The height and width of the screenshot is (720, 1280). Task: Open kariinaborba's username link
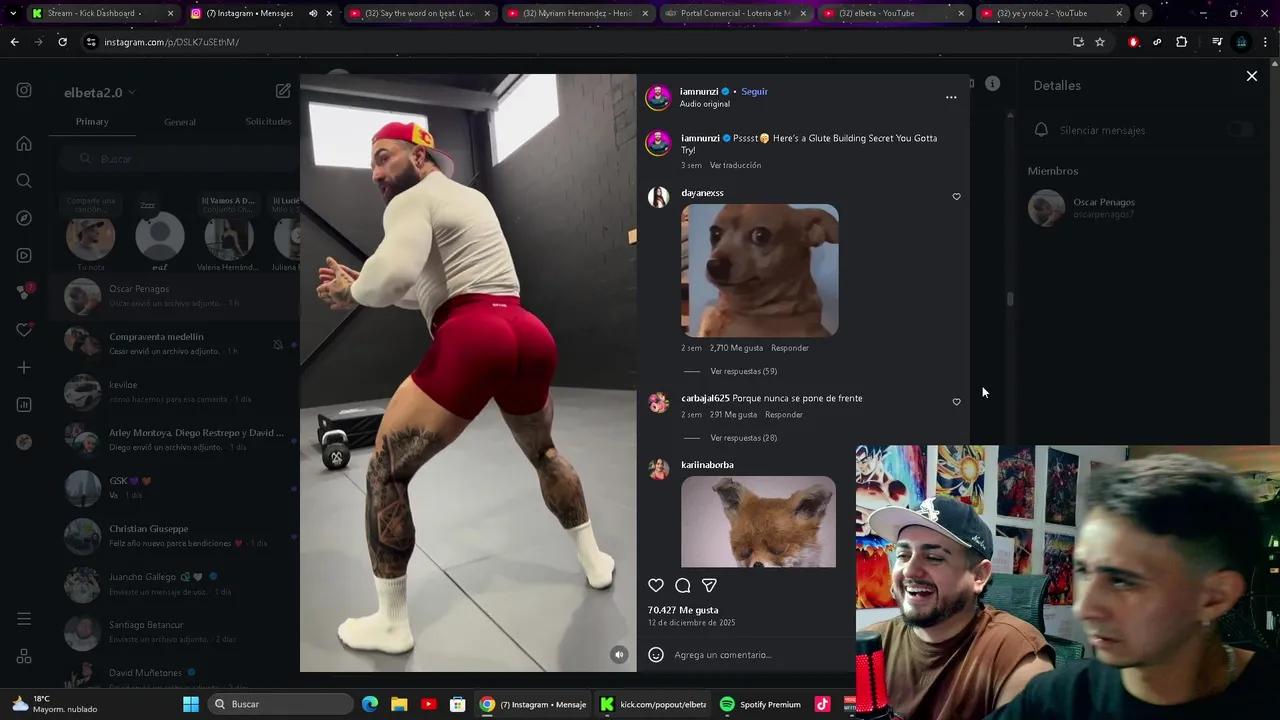(707, 465)
